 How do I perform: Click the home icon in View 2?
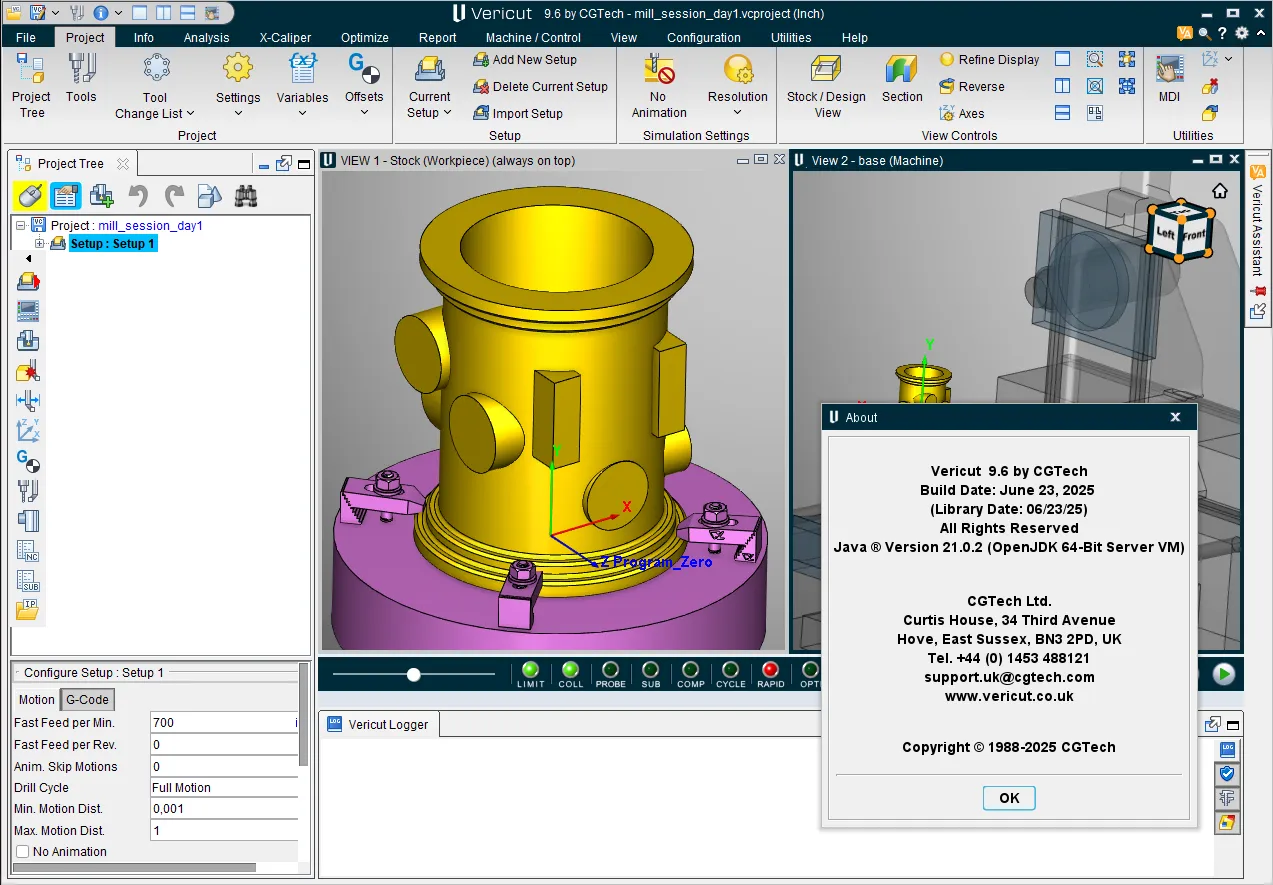pyautogui.click(x=1219, y=191)
